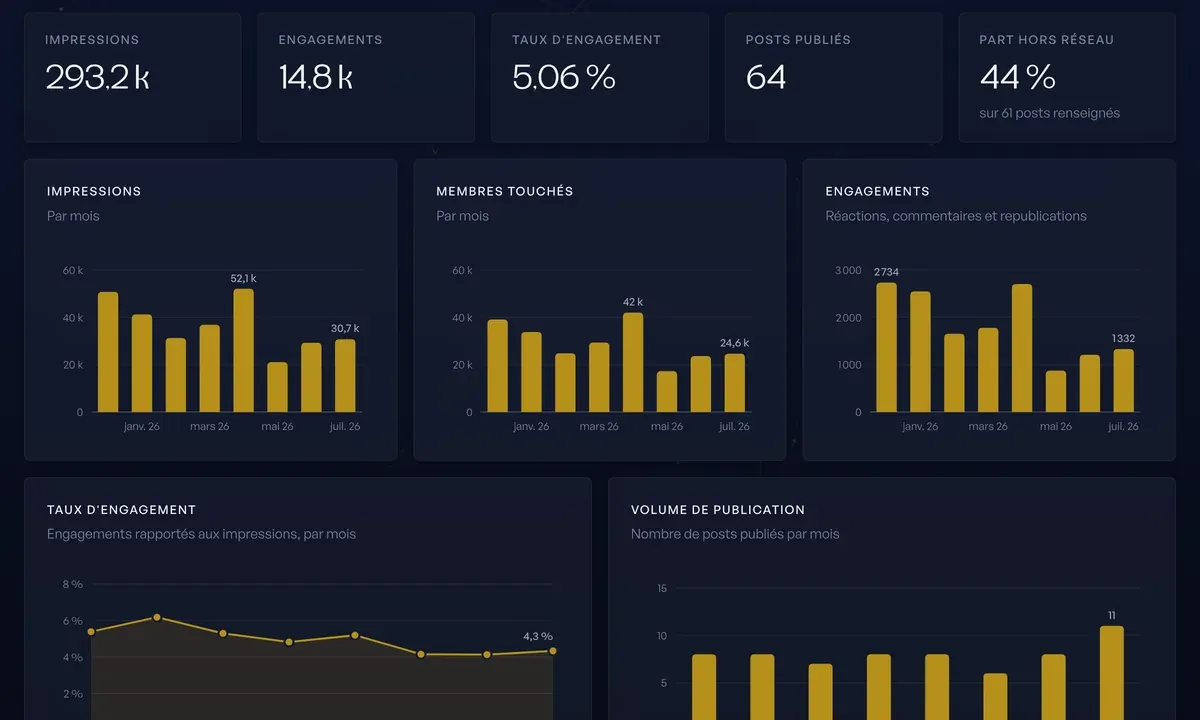Click the Impressions bar labeled 52,1 k
The width and height of the screenshot is (1200, 720).
tap(243, 350)
